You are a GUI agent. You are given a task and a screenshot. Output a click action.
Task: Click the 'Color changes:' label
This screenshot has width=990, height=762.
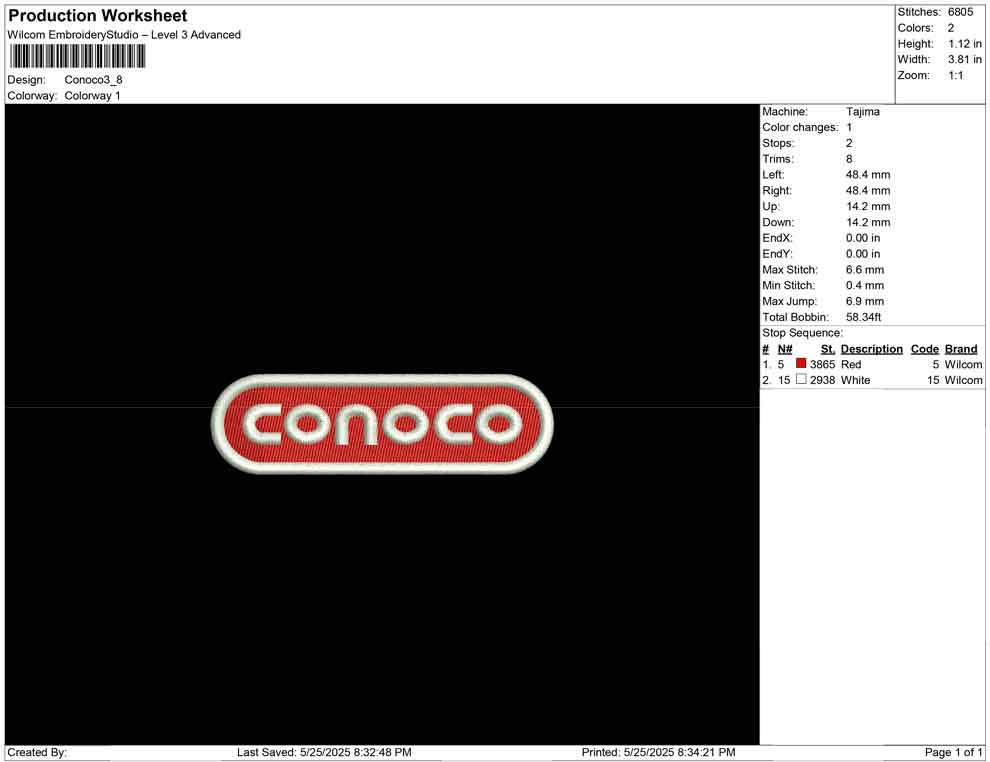click(x=800, y=127)
